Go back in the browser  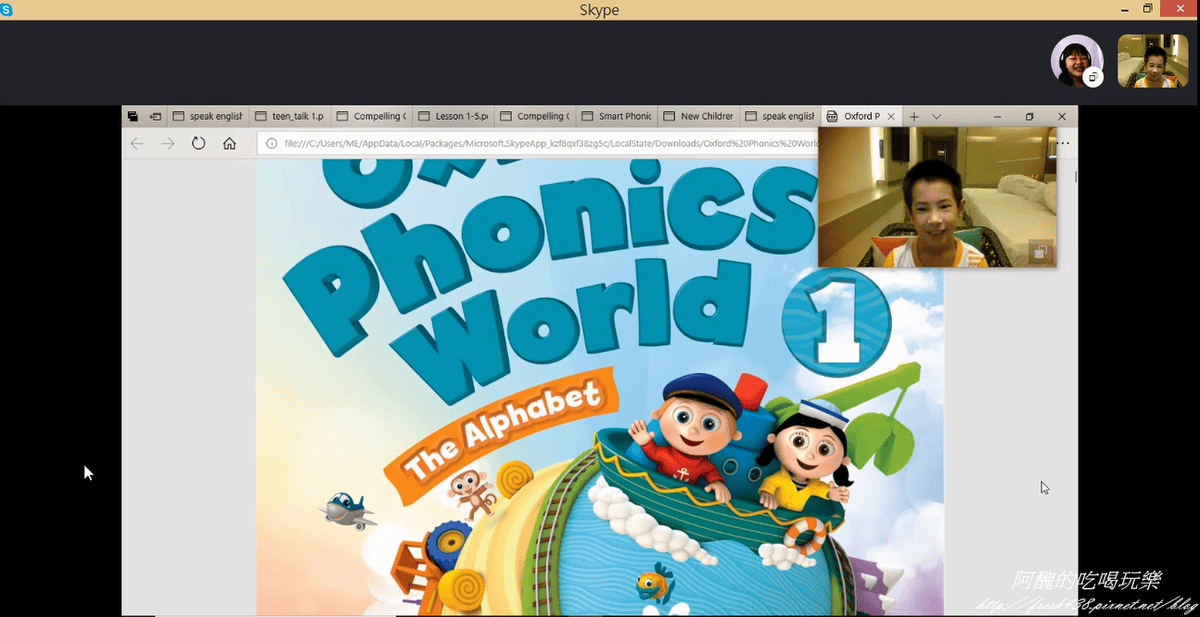[137, 144]
